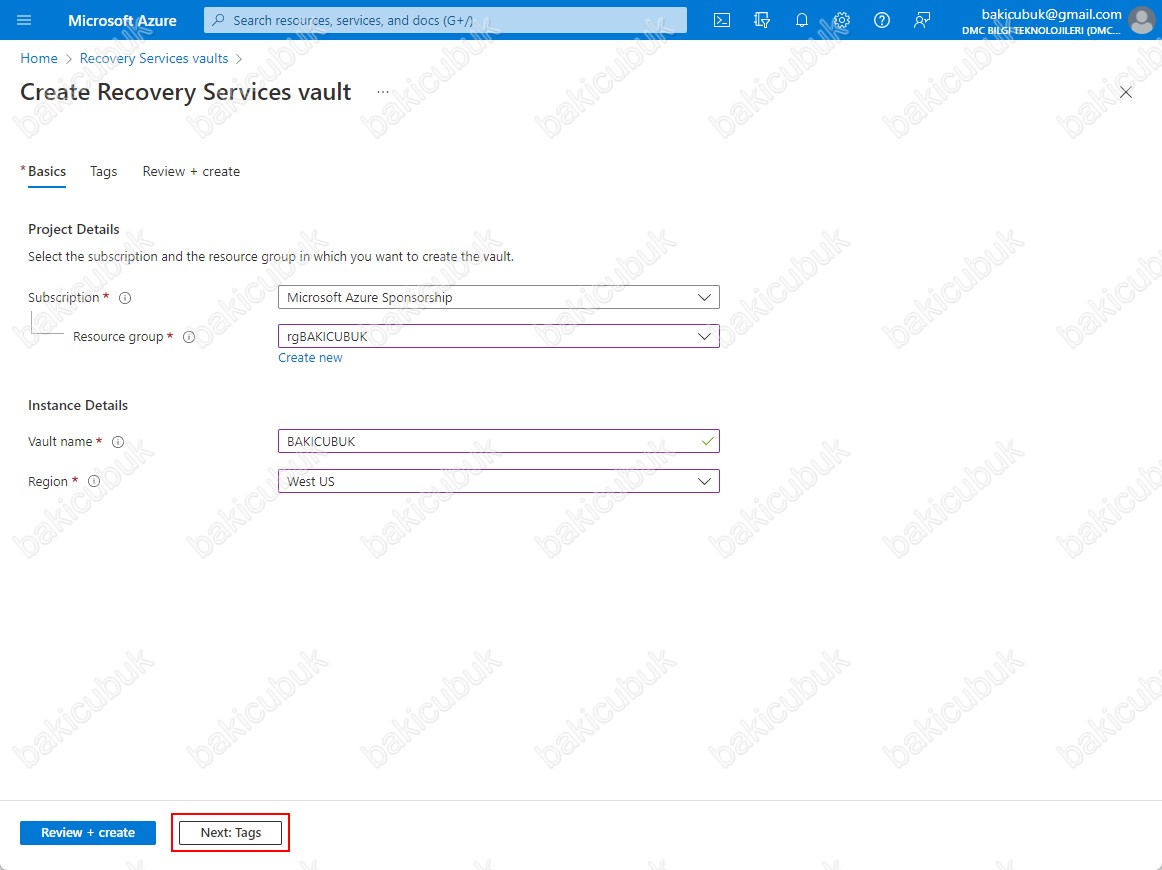
Task: Click the Create new resource group link
Action: pos(311,358)
